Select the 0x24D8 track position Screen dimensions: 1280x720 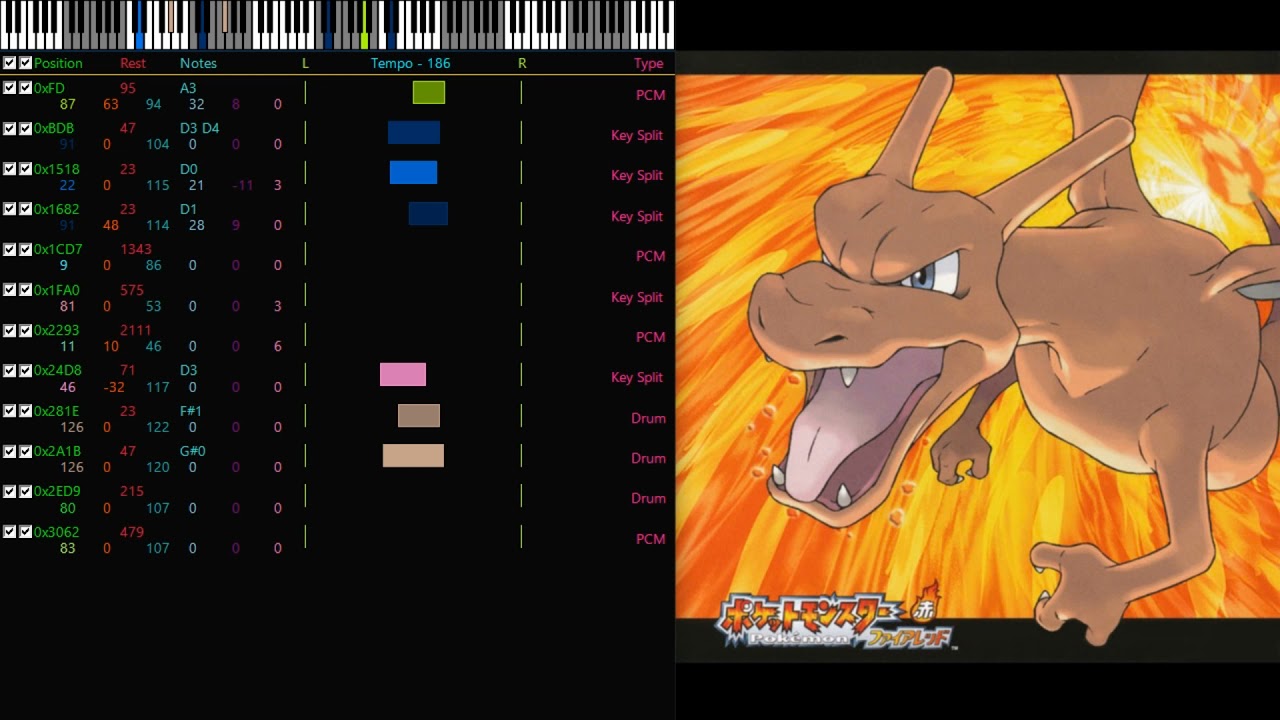[x=58, y=370]
